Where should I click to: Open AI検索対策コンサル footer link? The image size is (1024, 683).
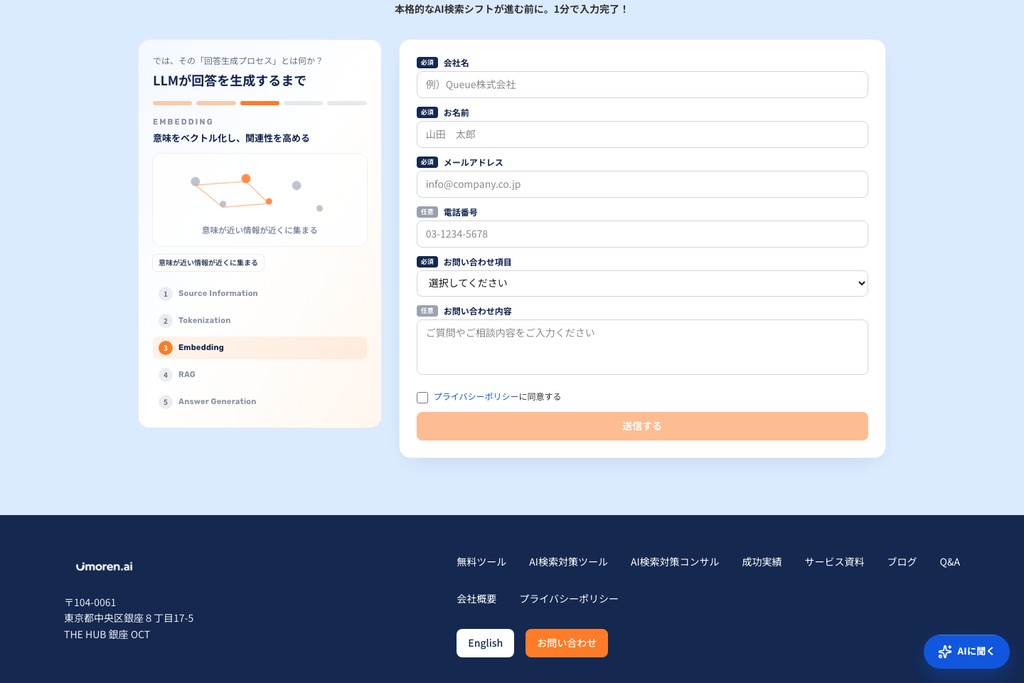pos(675,562)
